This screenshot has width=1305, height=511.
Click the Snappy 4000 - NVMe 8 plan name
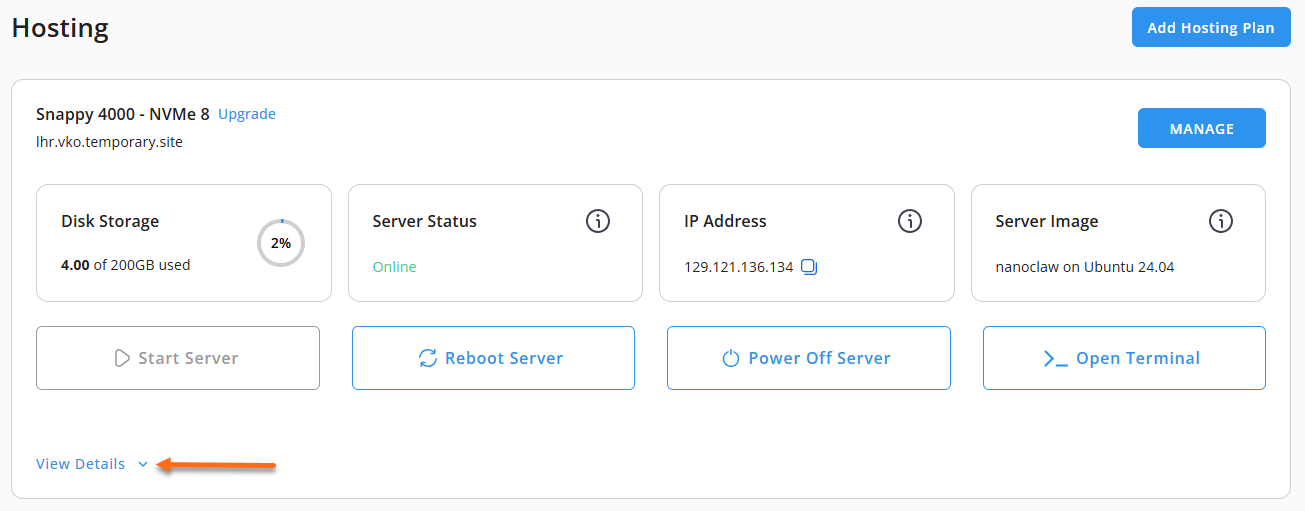coord(122,114)
